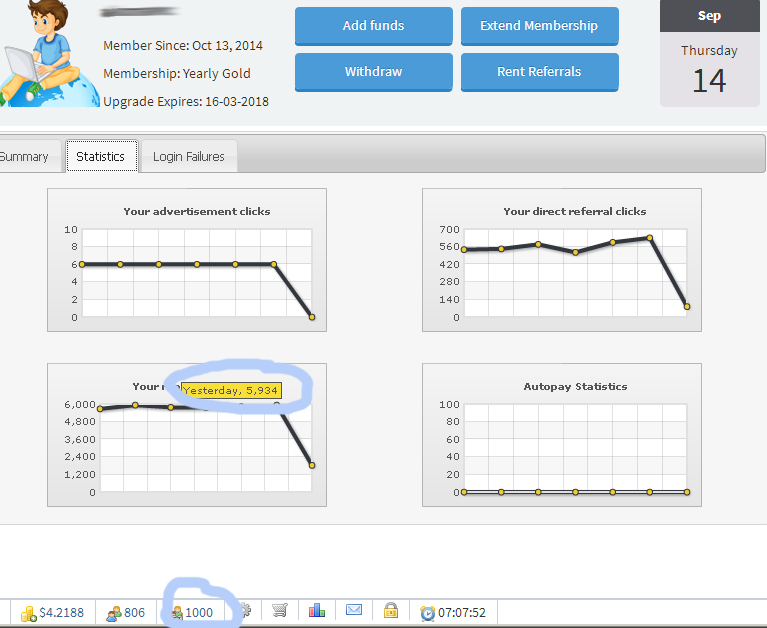The height and width of the screenshot is (628, 767).
Task: Click the gear settings icon in status bar
Action: 243,611
